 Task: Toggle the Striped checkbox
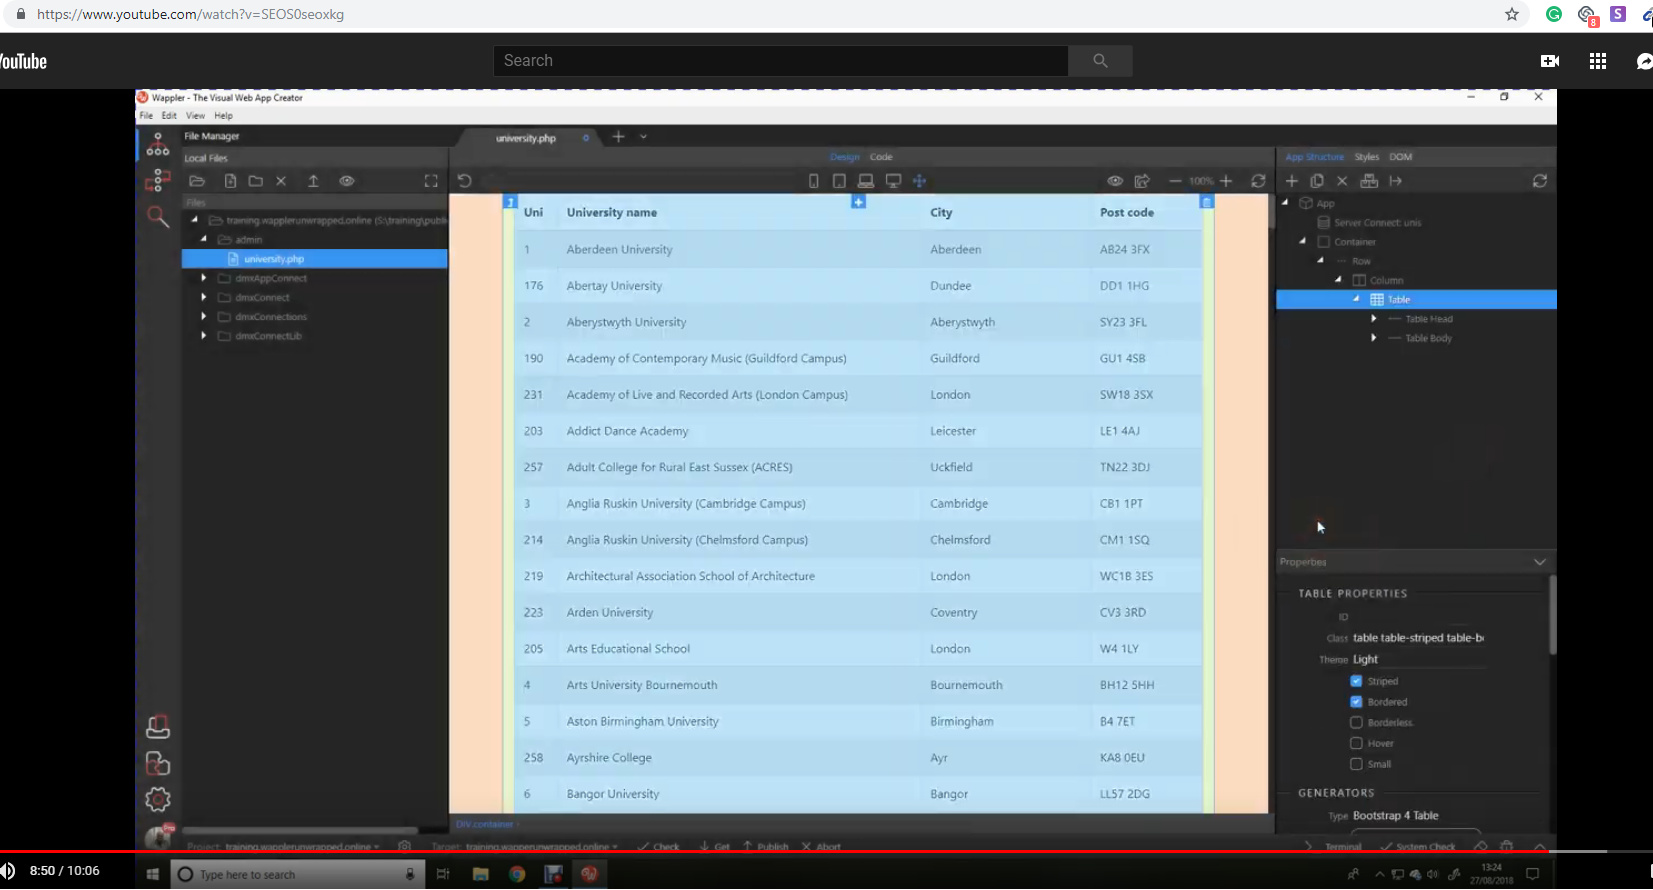click(x=1356, y=681)
